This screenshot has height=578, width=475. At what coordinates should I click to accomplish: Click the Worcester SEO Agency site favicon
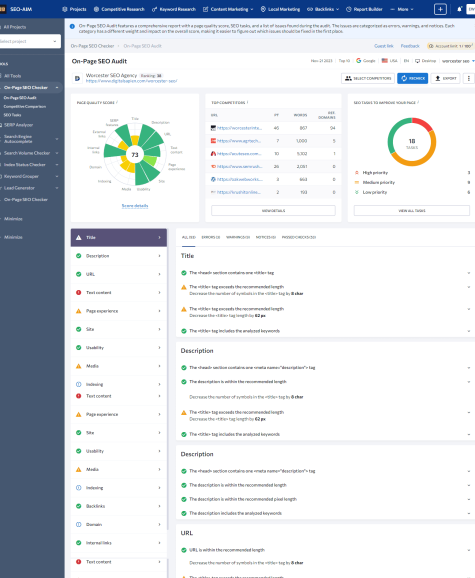point(77,78)
